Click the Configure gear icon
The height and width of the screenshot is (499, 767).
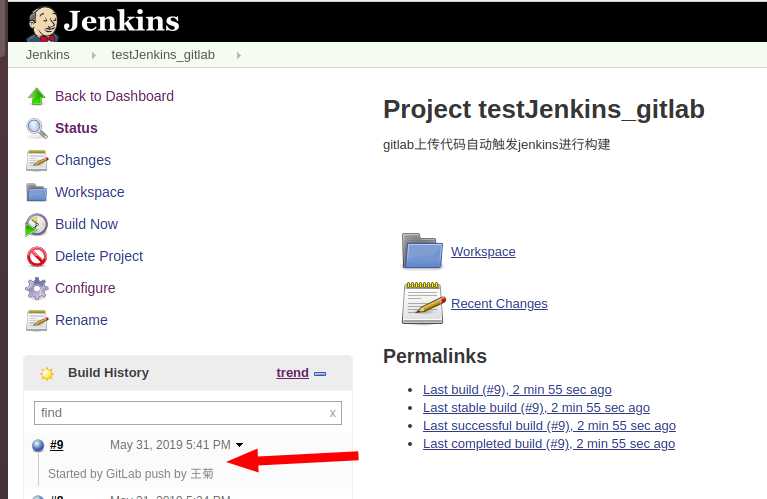(37, 288)
